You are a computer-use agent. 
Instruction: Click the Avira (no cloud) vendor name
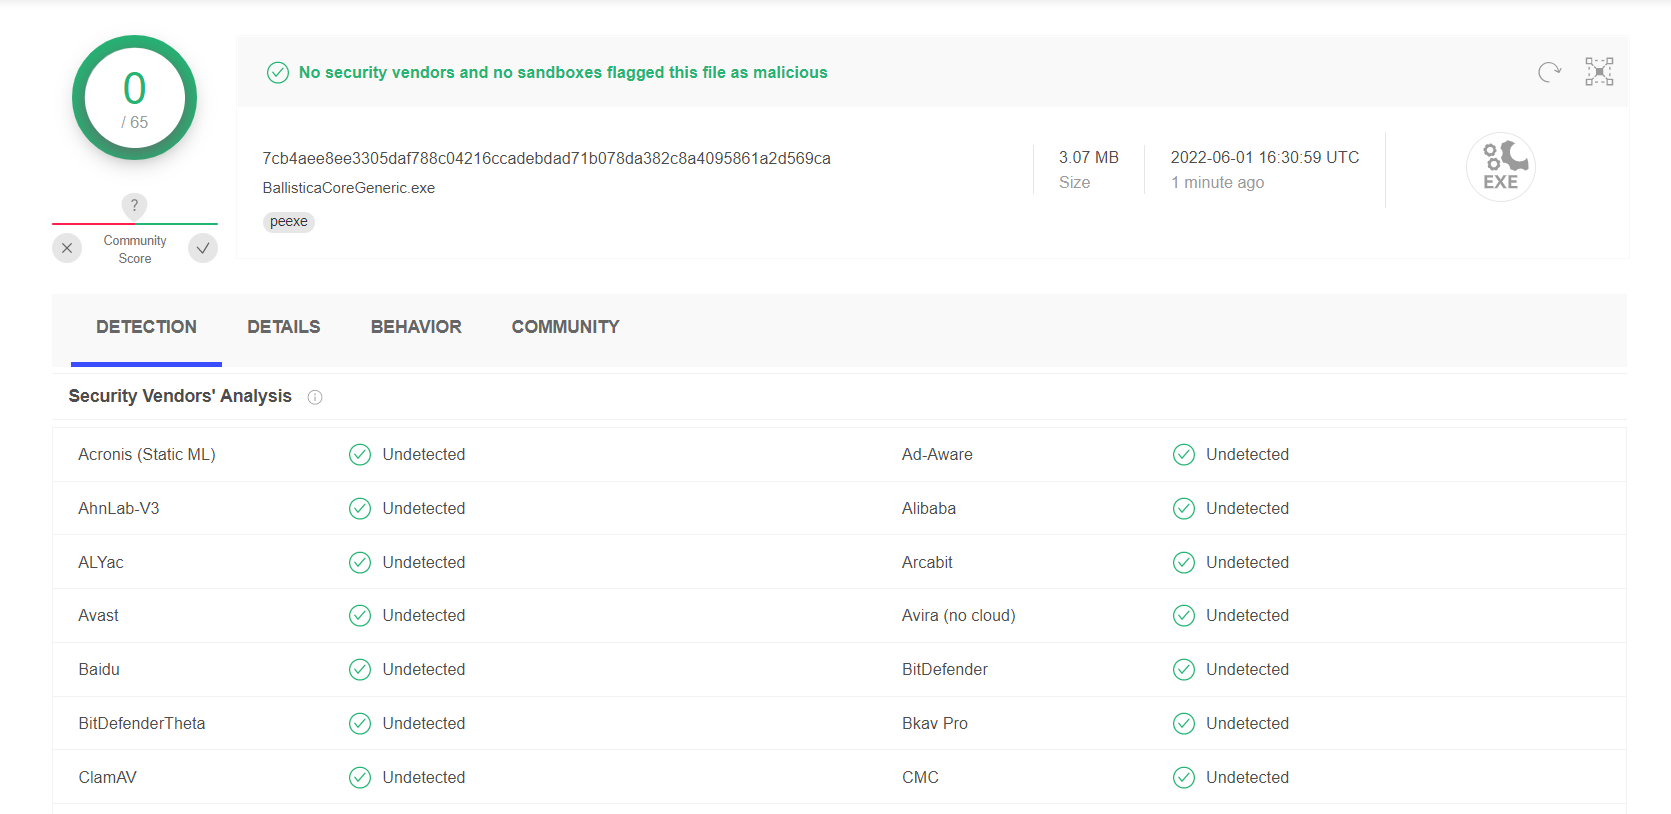tap(958, 616)
